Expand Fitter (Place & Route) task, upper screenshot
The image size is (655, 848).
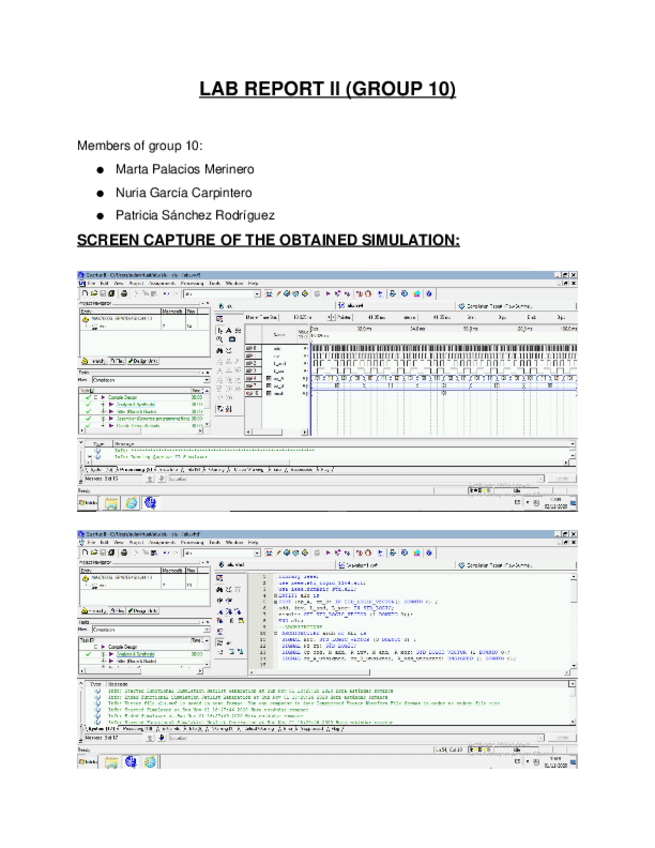(103, 412)
